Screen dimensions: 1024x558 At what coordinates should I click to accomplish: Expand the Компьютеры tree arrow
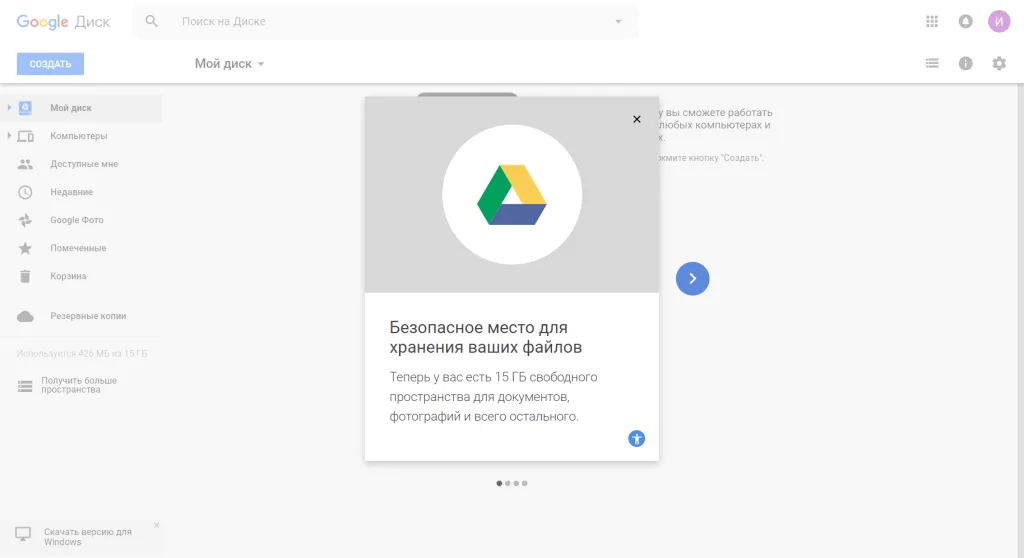[9, 135]
